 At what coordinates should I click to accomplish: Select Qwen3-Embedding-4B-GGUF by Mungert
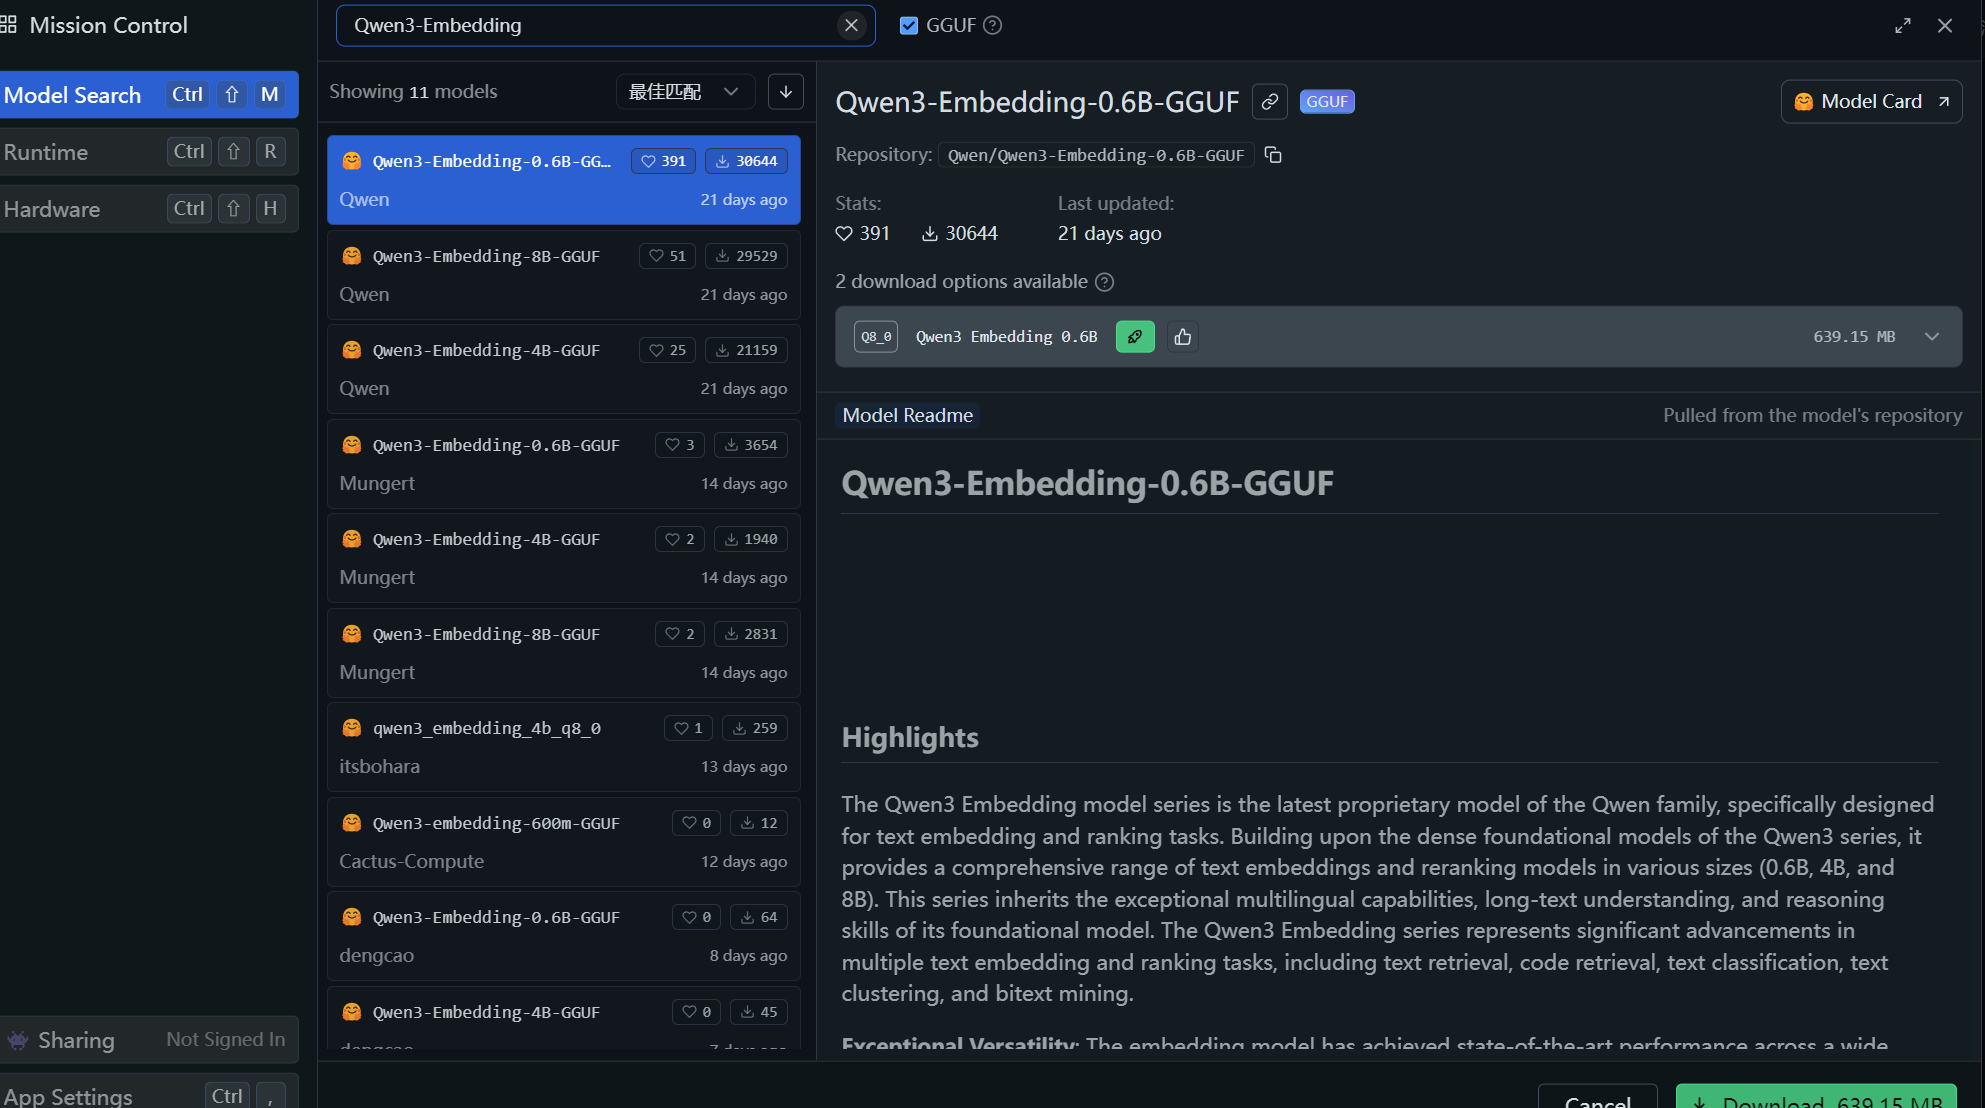[x=564, y=558]
